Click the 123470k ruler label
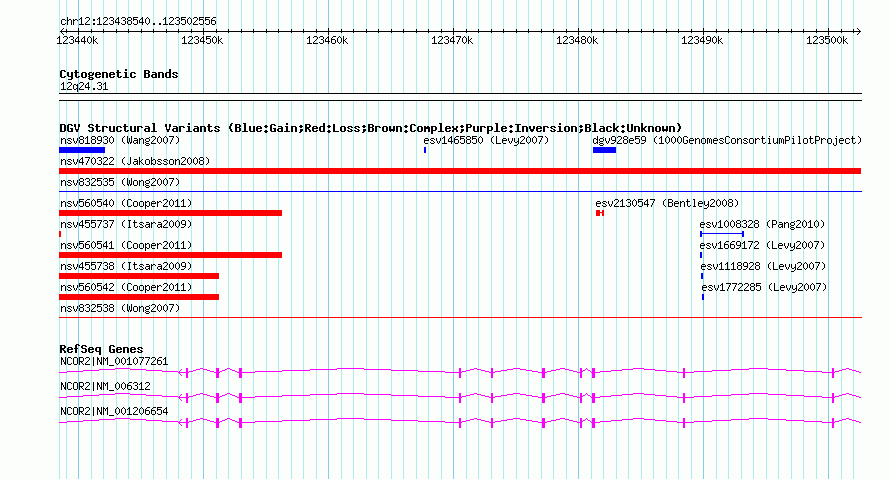The height and width of the screenshot is (479, 890). (452, 40)
